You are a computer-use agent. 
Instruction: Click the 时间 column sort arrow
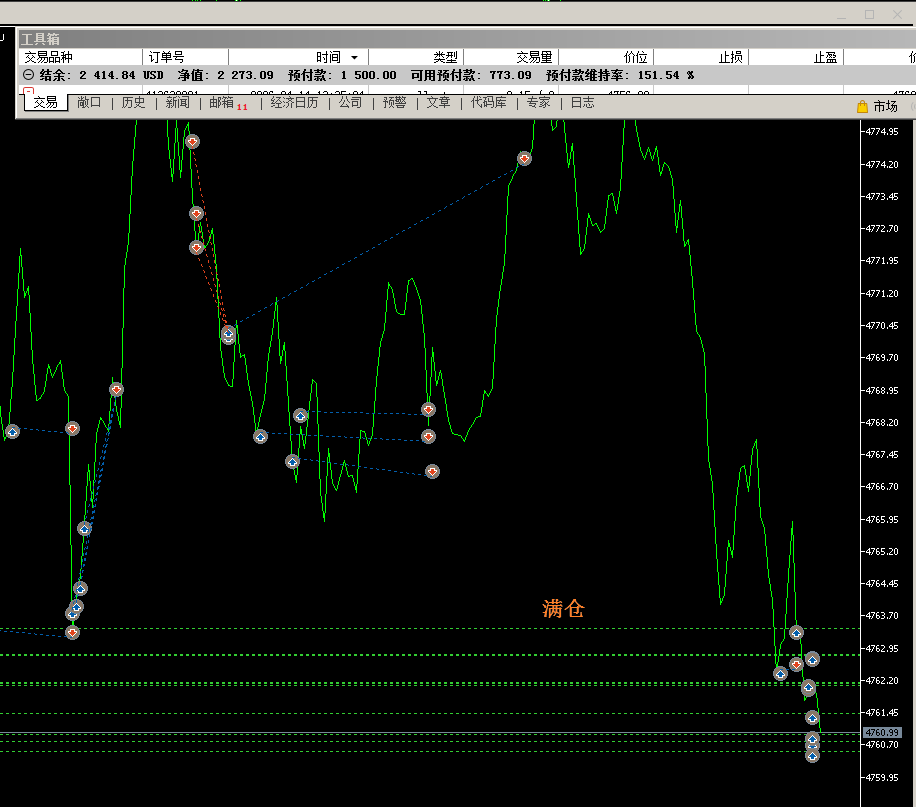(354, 58)
